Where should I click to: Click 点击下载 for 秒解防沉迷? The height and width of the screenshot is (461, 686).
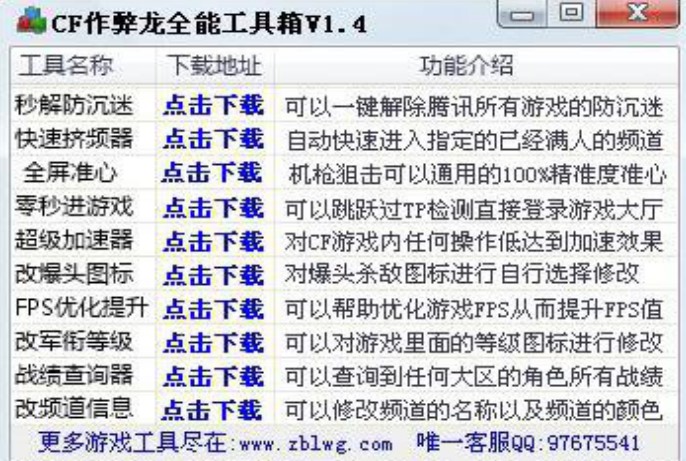pyautogui.click(x=214, y=105)
